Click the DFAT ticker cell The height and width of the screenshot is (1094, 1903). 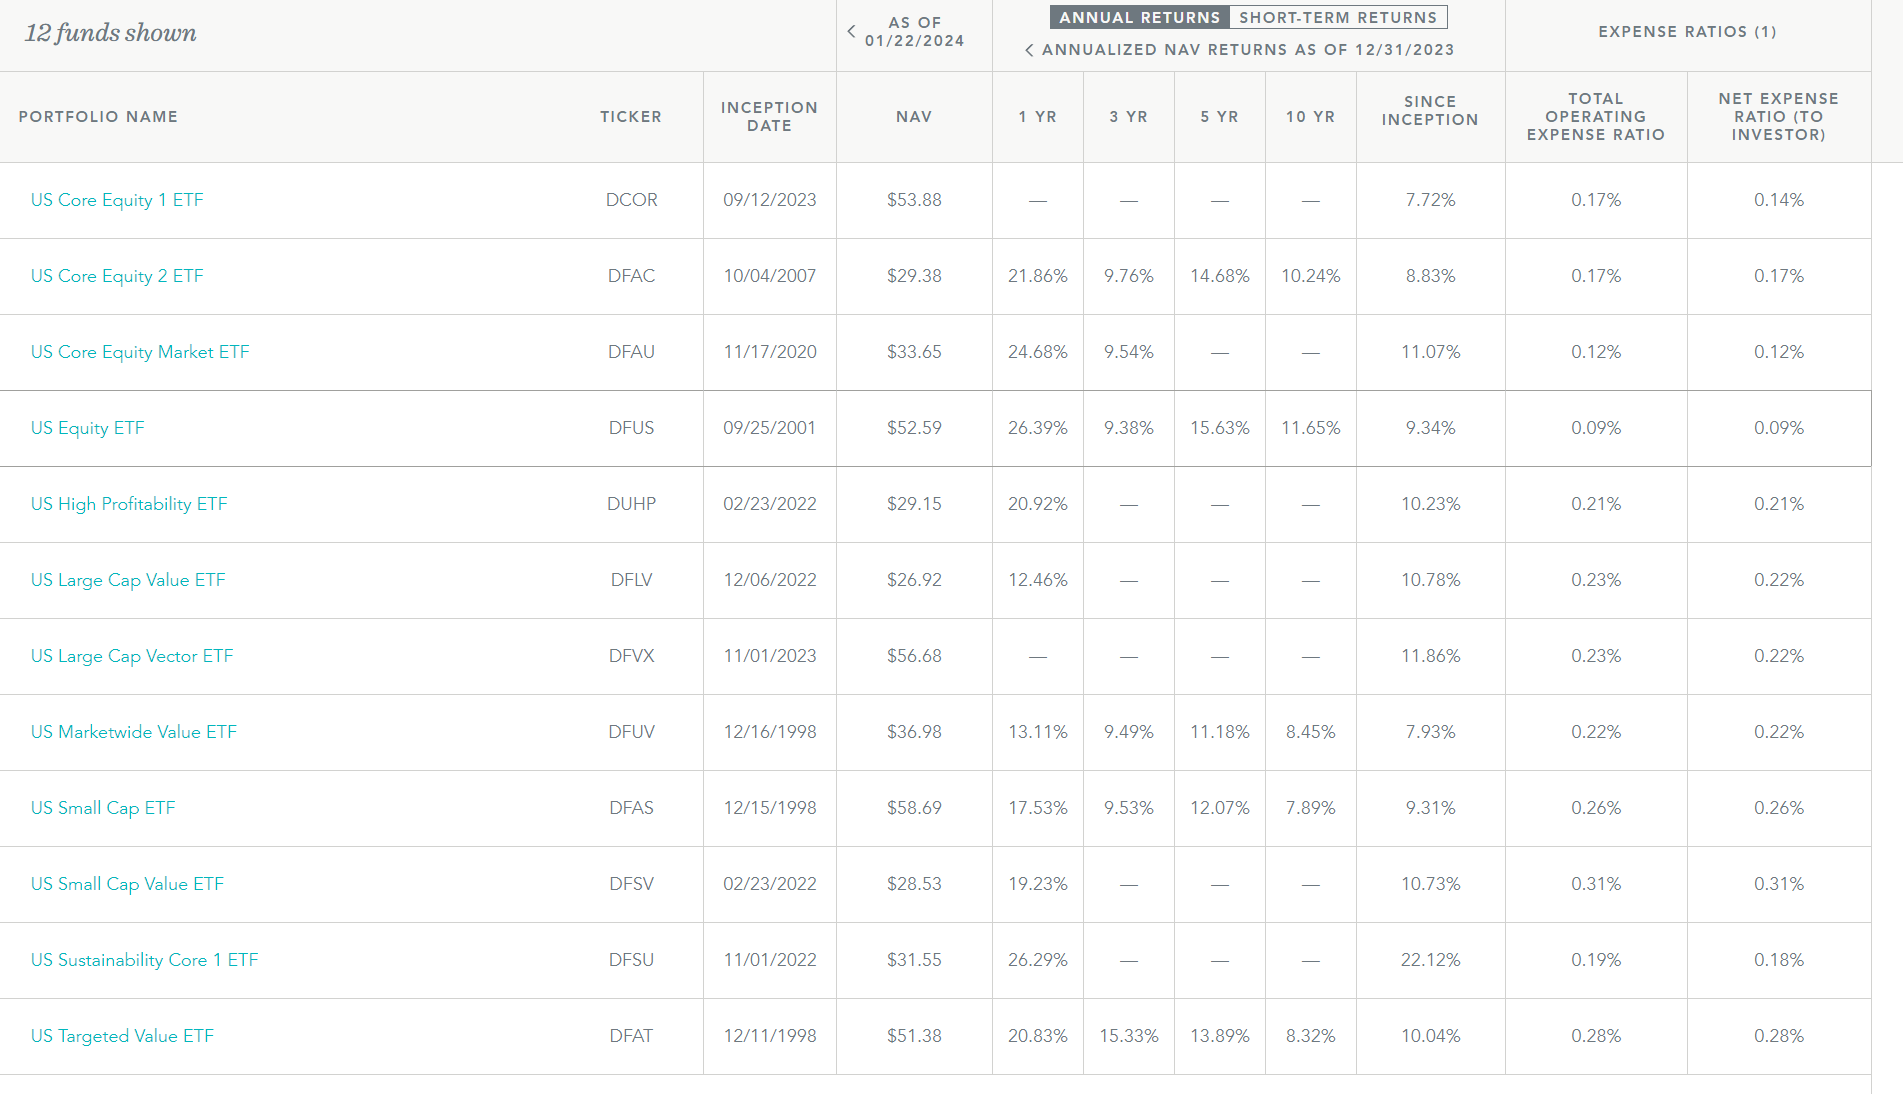[x=632, y=1036]
